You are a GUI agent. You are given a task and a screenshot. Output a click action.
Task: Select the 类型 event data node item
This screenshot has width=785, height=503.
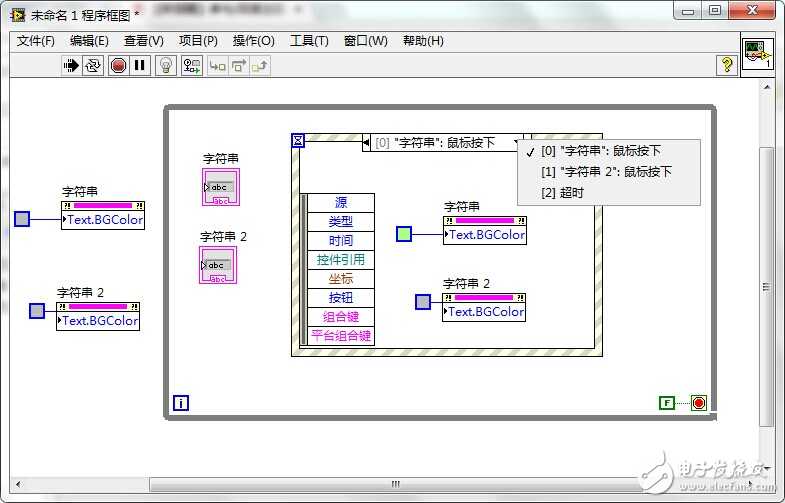[x=340, y=222]
